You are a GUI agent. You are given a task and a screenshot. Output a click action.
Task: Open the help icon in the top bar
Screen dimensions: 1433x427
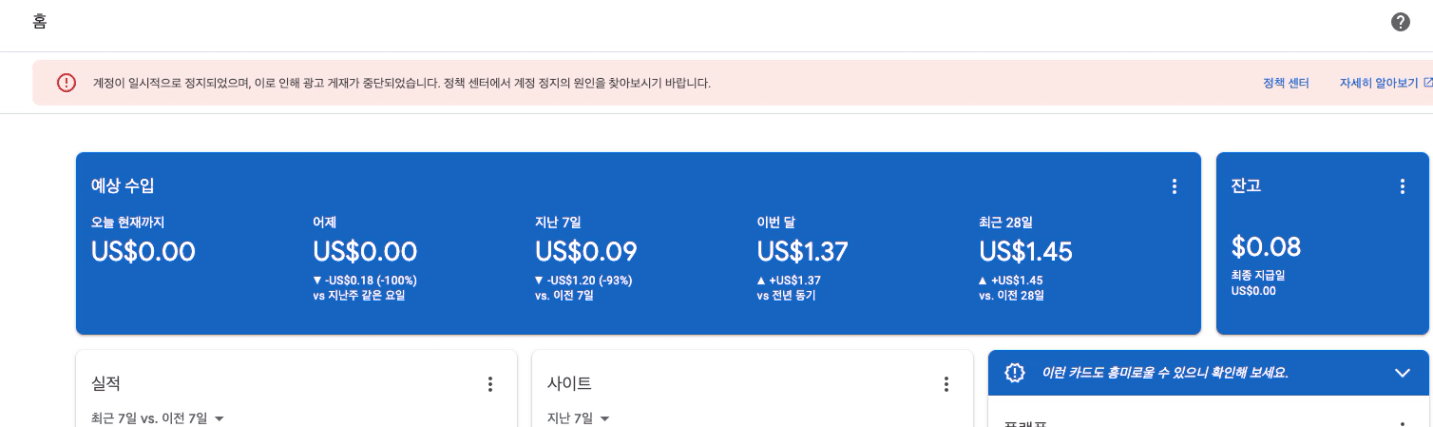[x=1400, y=23]
